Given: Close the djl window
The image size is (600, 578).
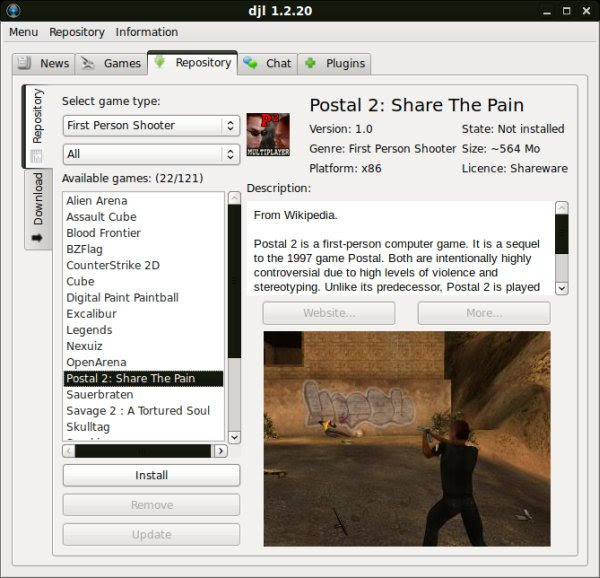Looking at the screenshot, I should [x=586, y=11].
